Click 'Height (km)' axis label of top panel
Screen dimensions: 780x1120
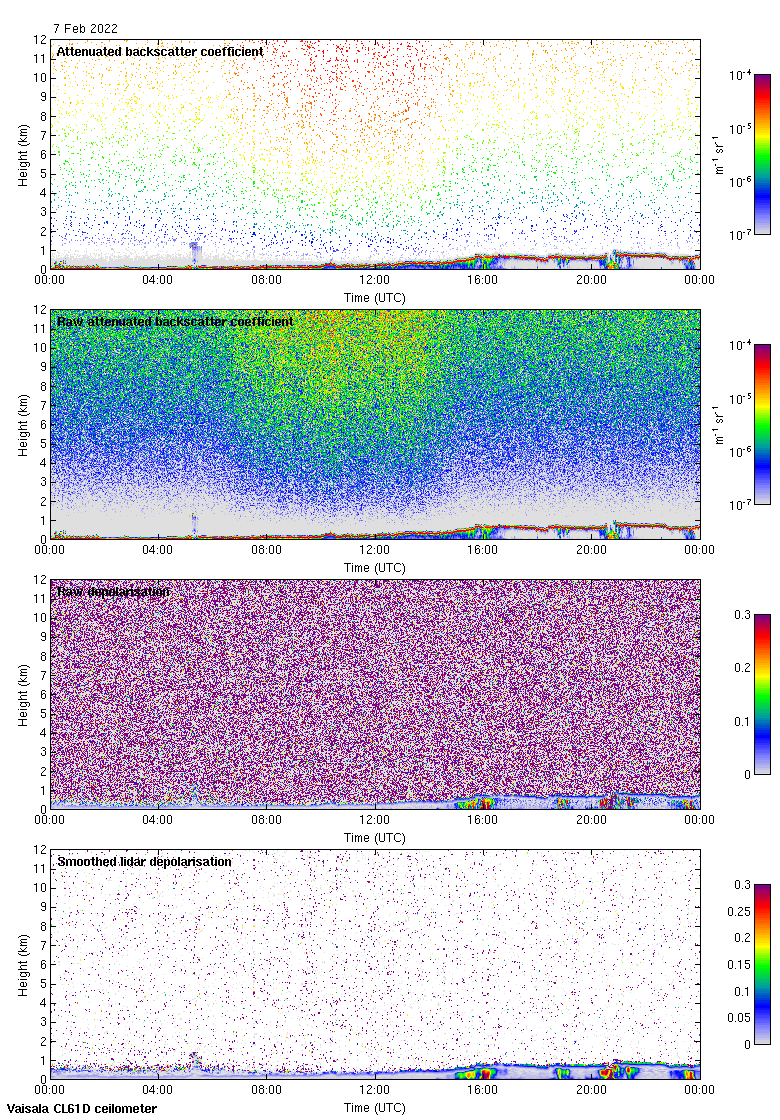click(24, 155)
